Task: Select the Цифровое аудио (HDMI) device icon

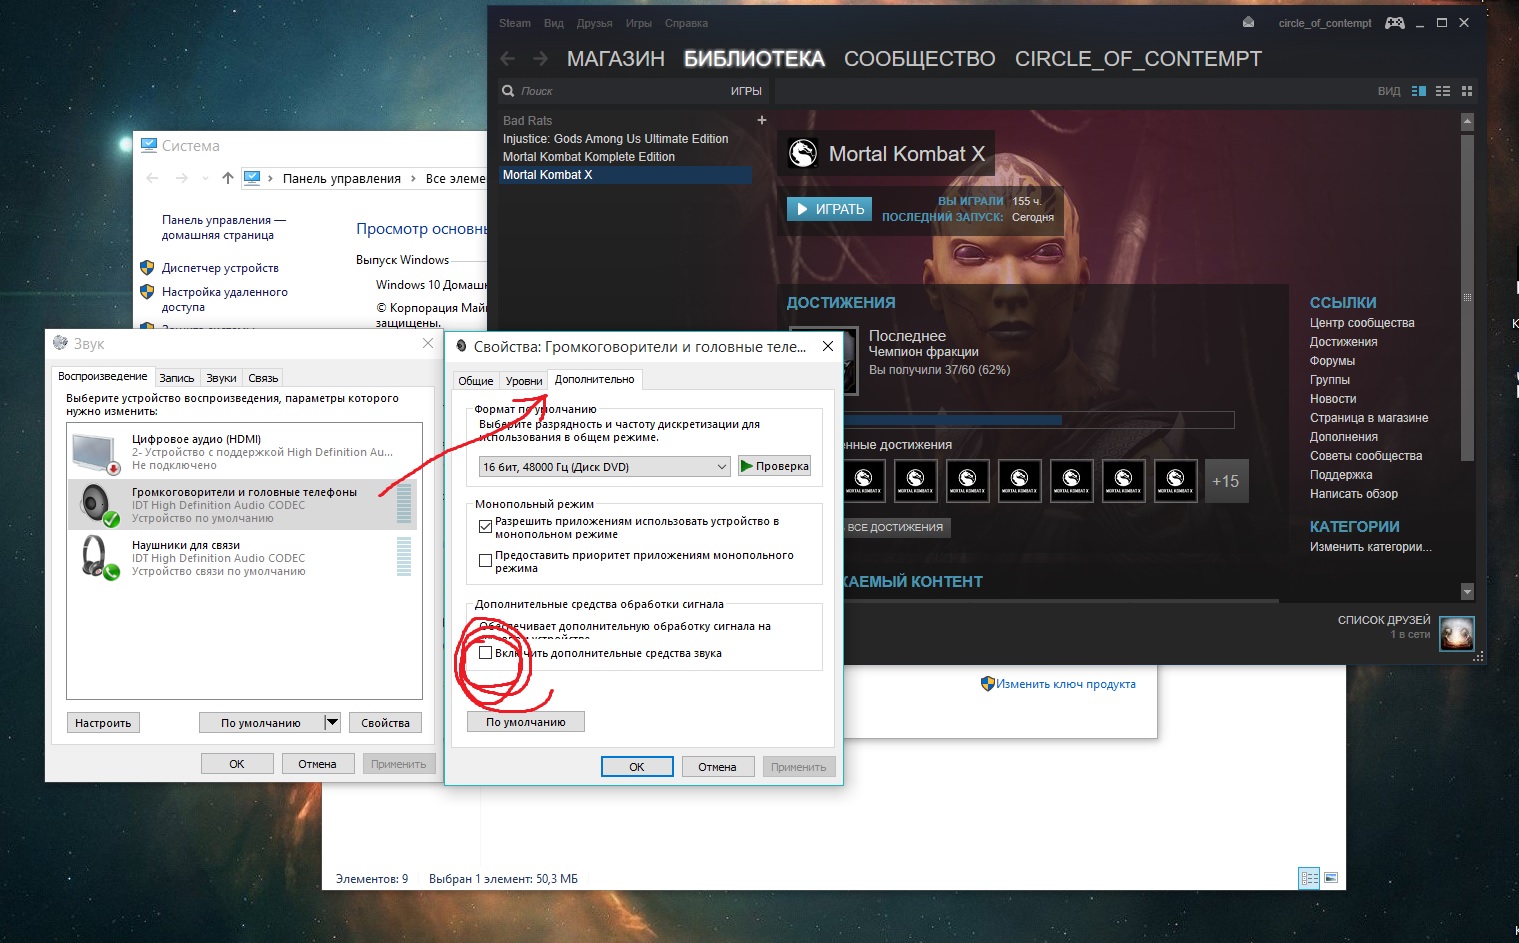Action: click(x=96, y=452)
